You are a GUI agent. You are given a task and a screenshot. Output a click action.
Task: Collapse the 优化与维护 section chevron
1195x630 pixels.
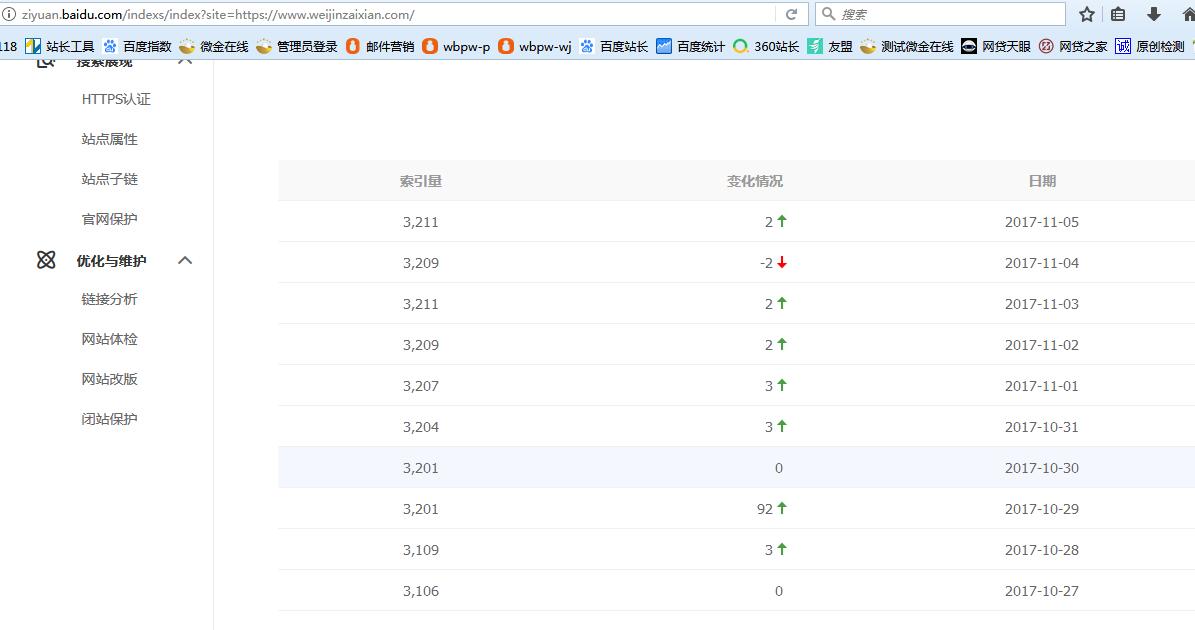coord(185,260)
